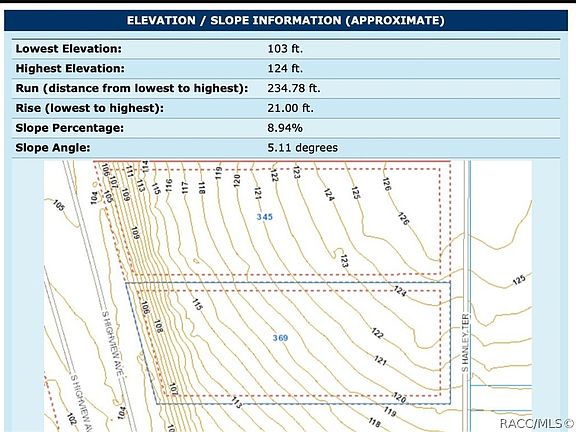
Task: Click the 21.00 ft. rise value
Action: [x=291, y=108]
